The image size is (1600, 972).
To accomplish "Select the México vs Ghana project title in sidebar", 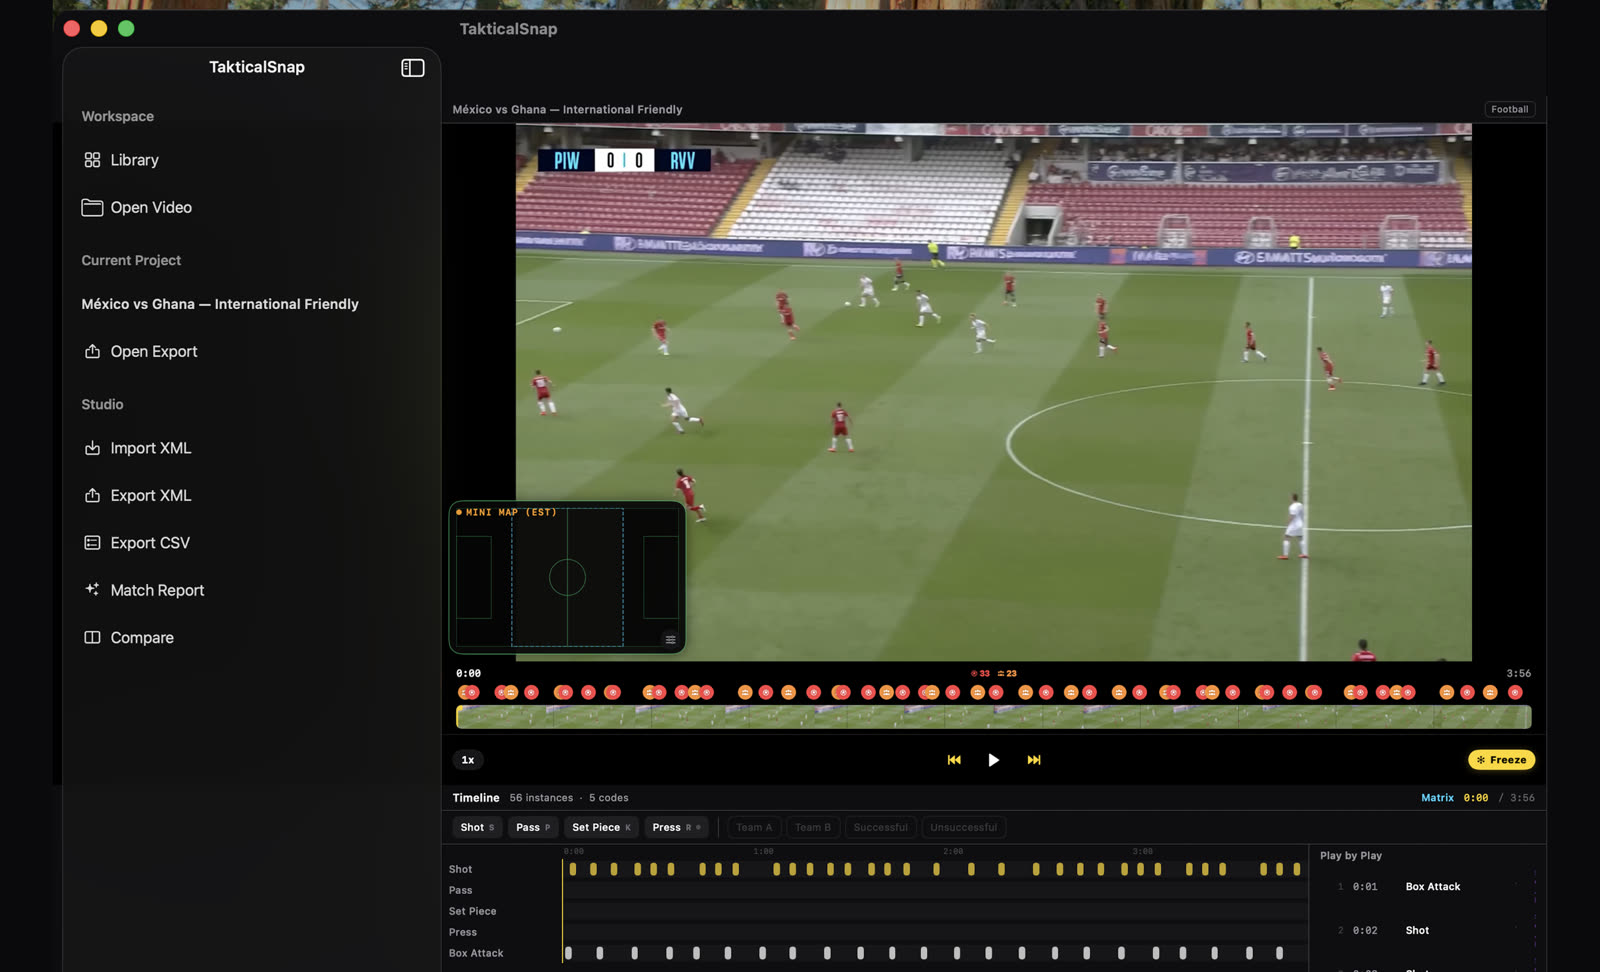I will [220, 304].
